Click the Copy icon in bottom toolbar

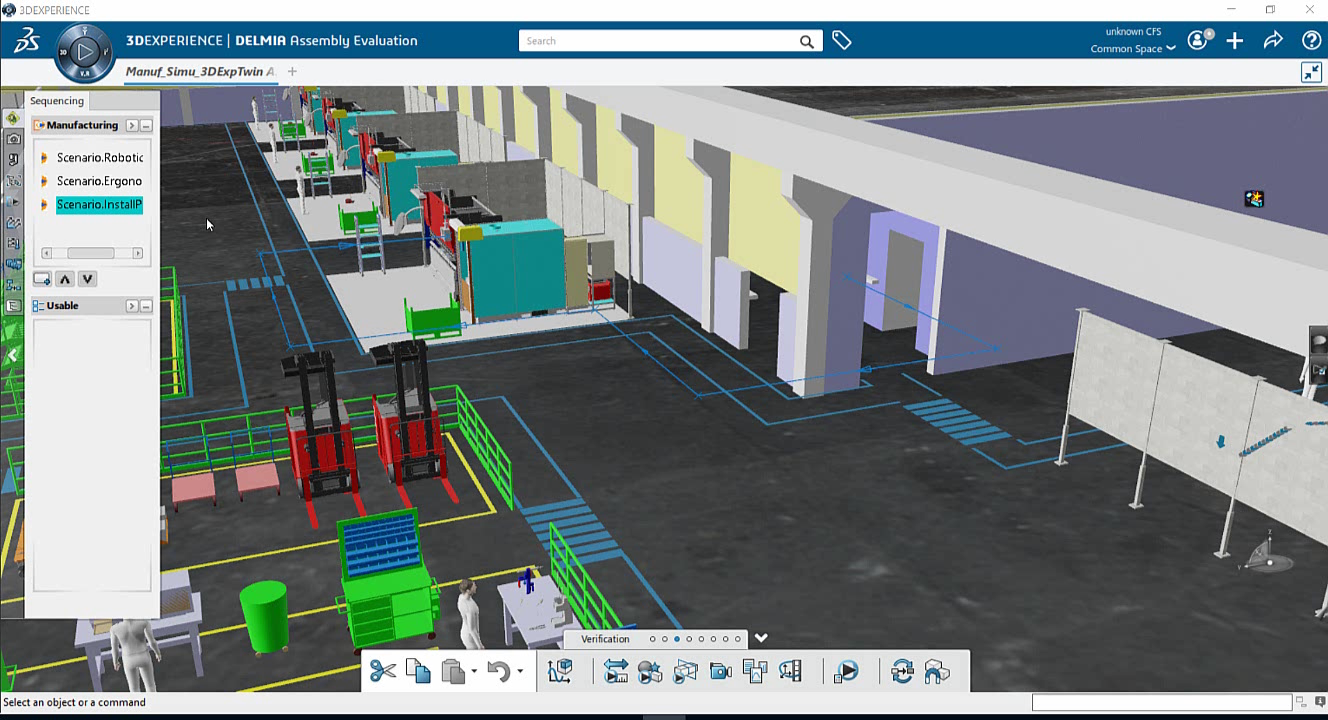[418, 671]
